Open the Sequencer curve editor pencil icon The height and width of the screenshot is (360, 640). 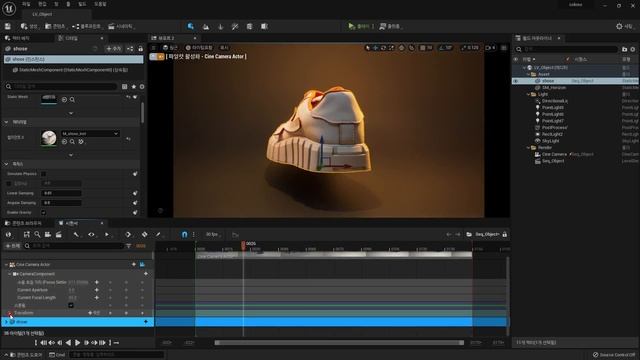[158, 234]
